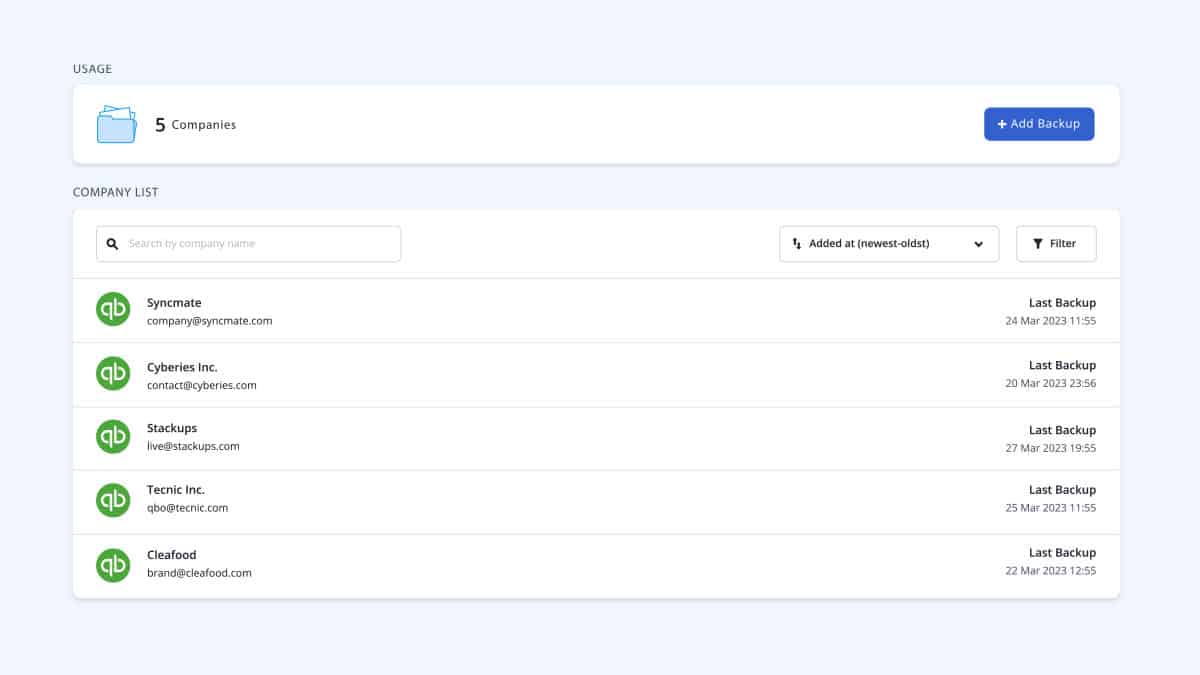Viewport: 1200px width, 675px height.
Task: Expand the sort dropdown chevron arrow
Action: coord(978,244)
